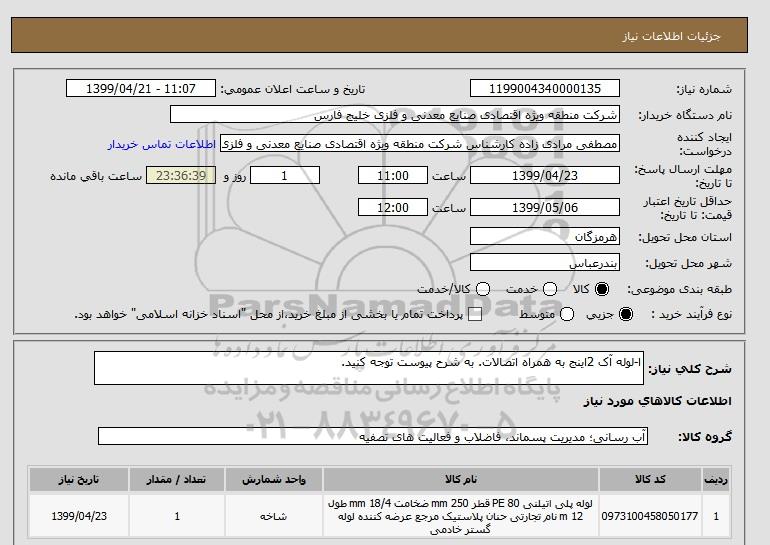Click the ردیف column header
Screen dimensions: 770x545
tap(716, 480)
